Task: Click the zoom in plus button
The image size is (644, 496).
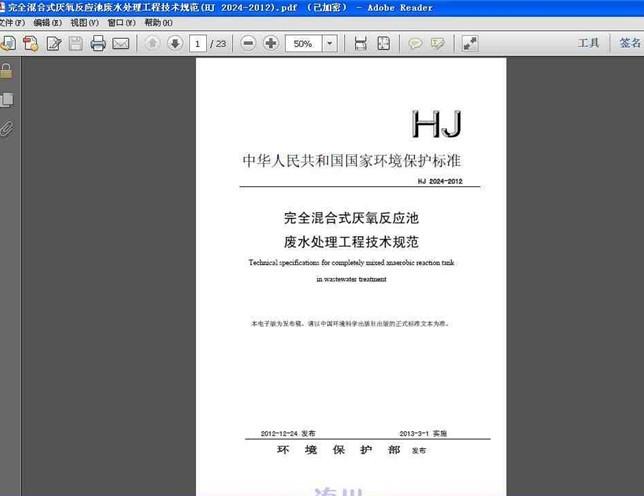Action: (x=271, y=43)
